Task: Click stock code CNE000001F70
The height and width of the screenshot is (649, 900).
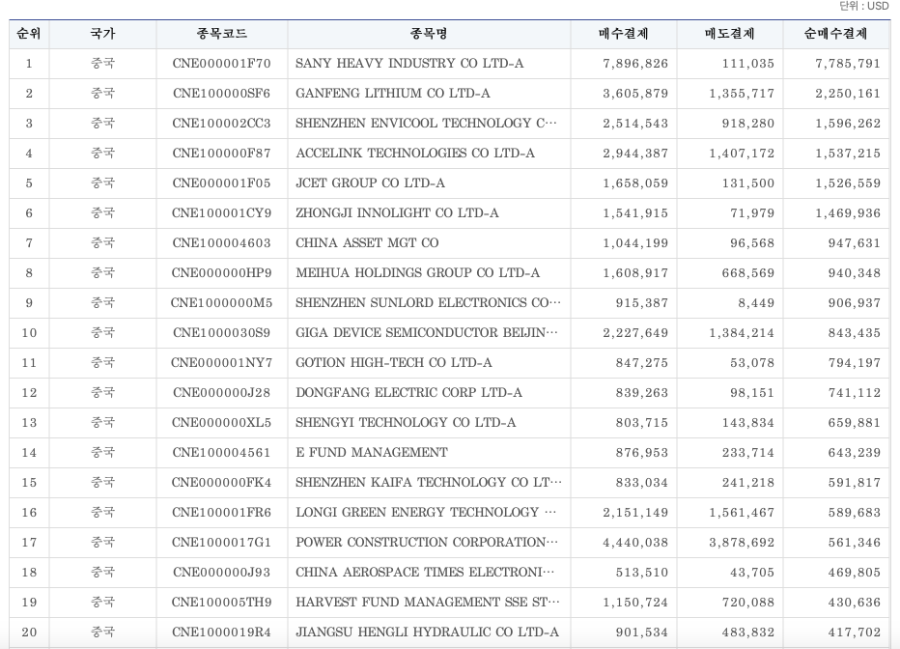Action: coord(222,63)
